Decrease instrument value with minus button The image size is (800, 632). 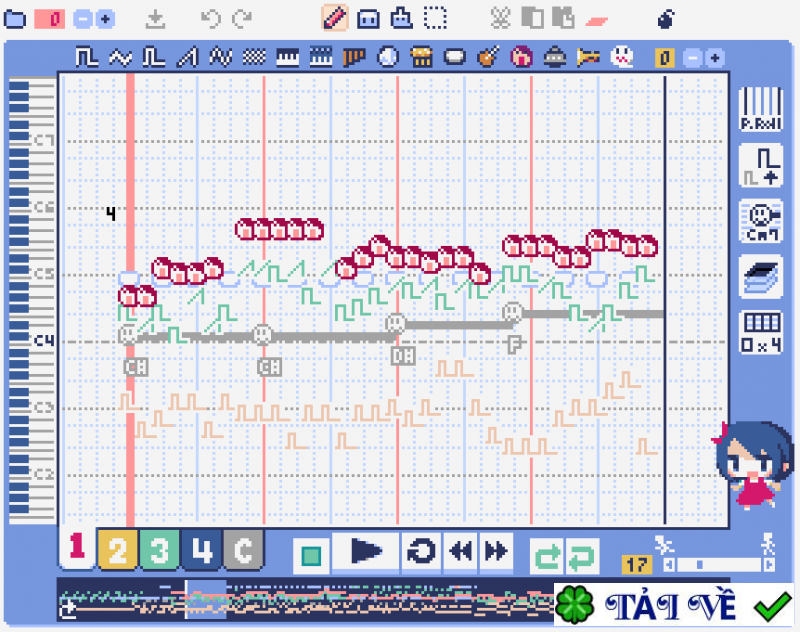coord(692,58)
